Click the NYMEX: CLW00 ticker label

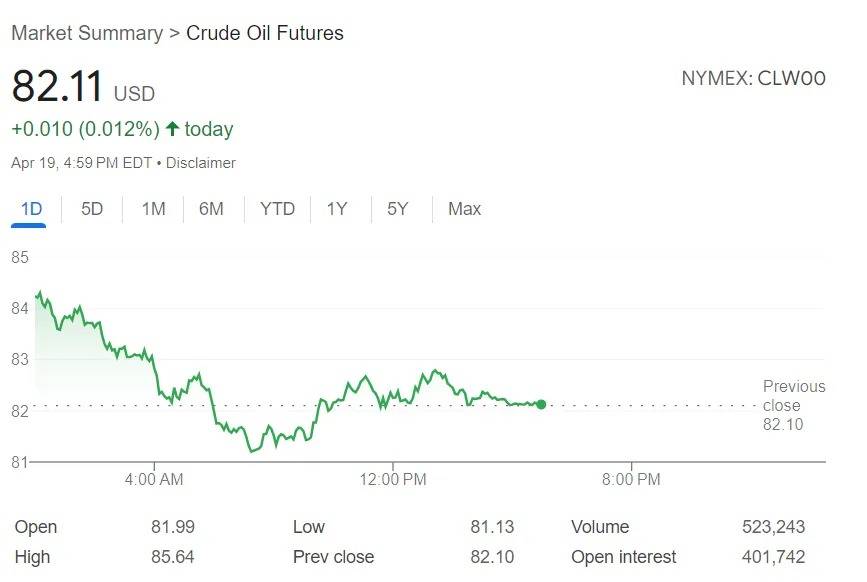point(753,78)
